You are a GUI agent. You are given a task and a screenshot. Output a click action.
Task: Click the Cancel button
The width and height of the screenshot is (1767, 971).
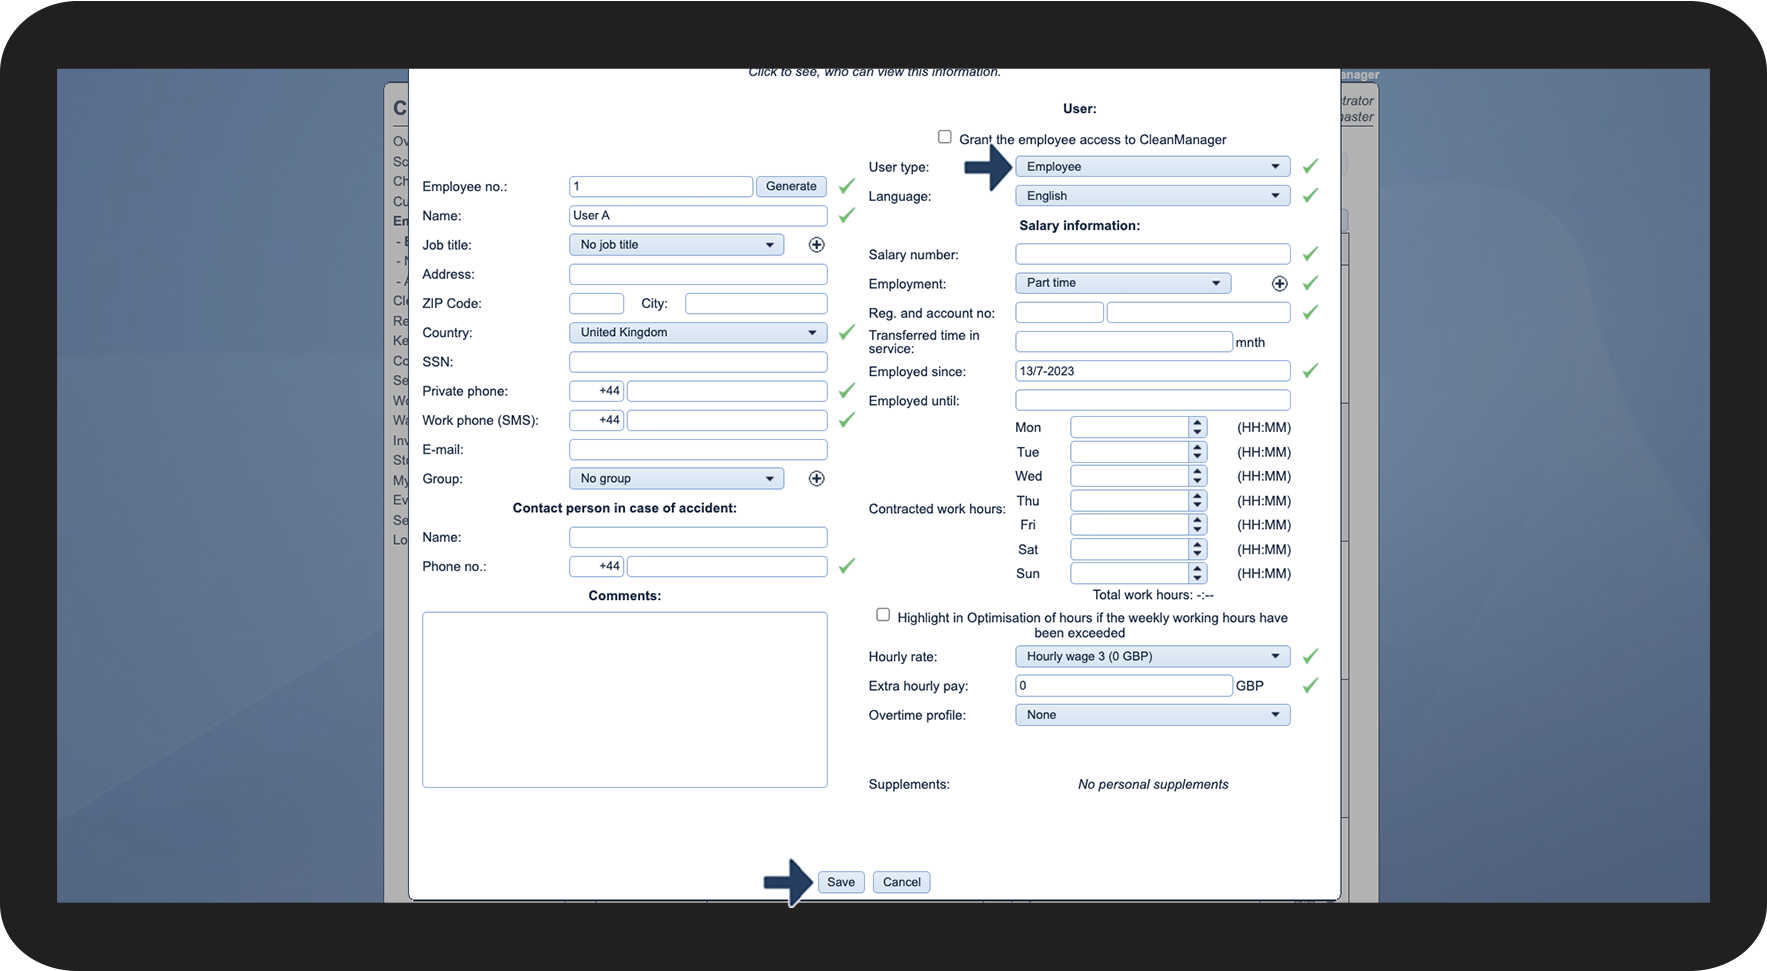[x=901, y=882]
